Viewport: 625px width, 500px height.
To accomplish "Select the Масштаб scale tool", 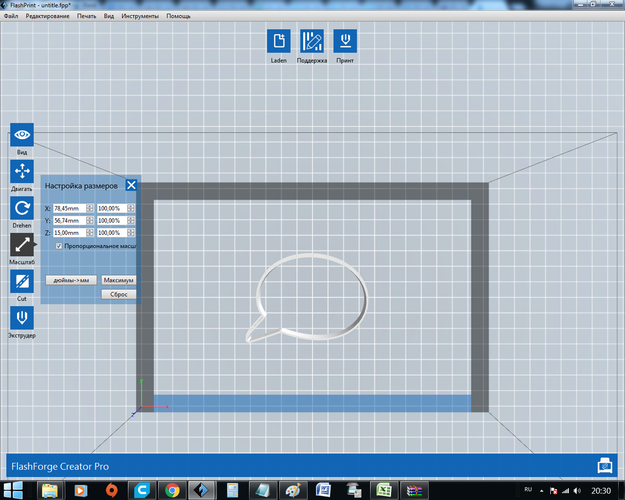I will (22, 244).
